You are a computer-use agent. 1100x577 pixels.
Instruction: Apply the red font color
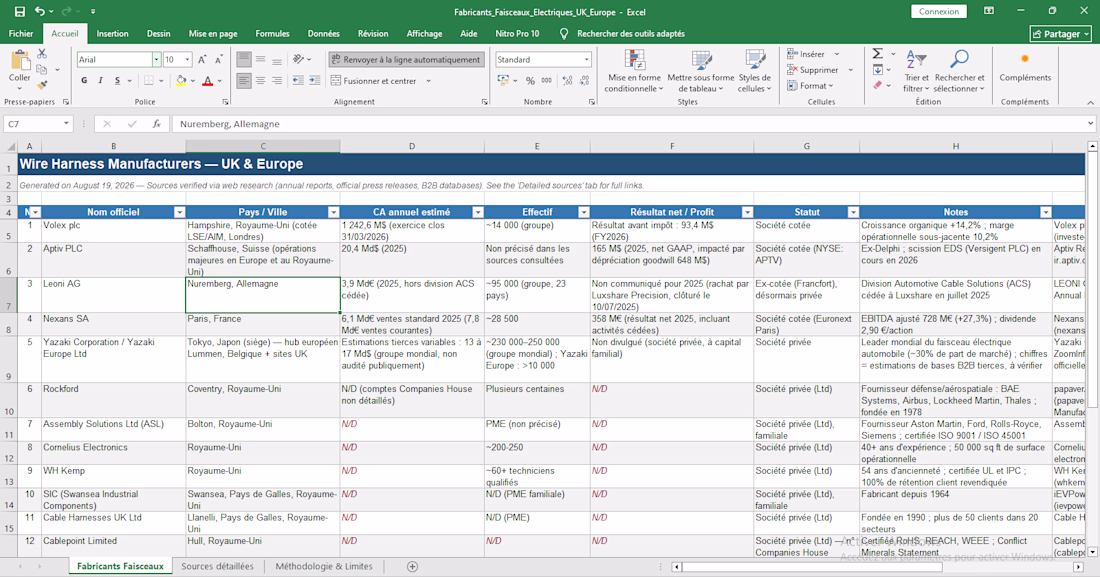point(208,81)
